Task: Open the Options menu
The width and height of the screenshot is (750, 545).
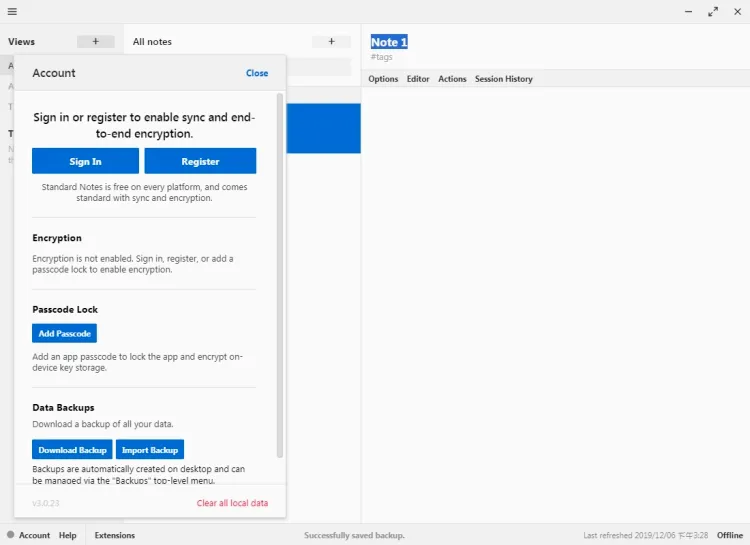Action: click(x=383, y=79)
